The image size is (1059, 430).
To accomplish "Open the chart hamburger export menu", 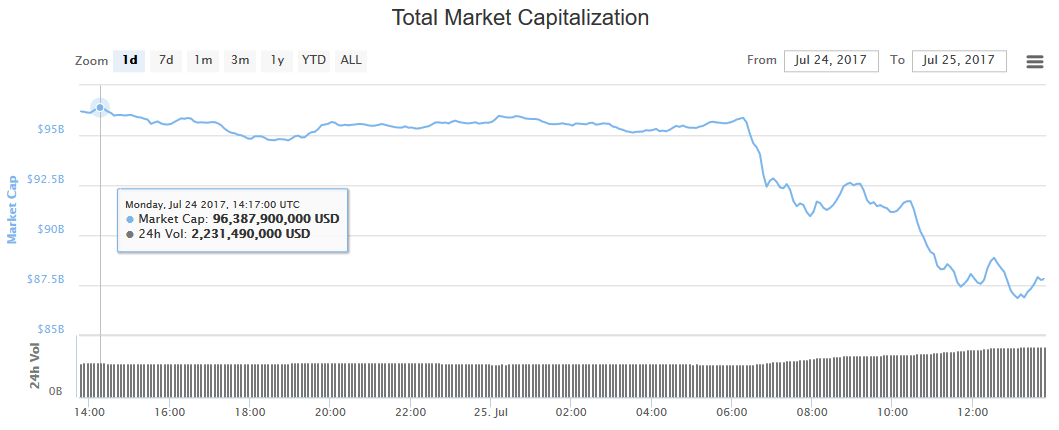I will pyautogui.click(x=1035, y=61).
